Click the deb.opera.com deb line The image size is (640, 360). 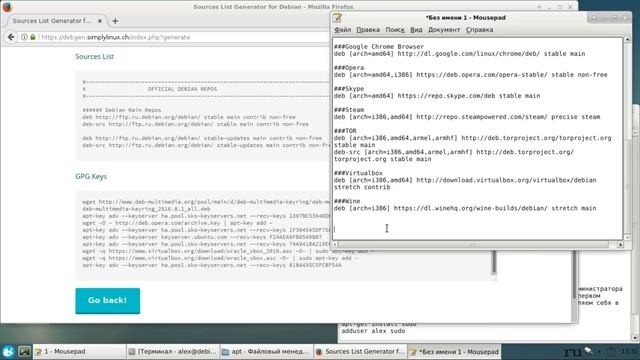pos(471,75)
